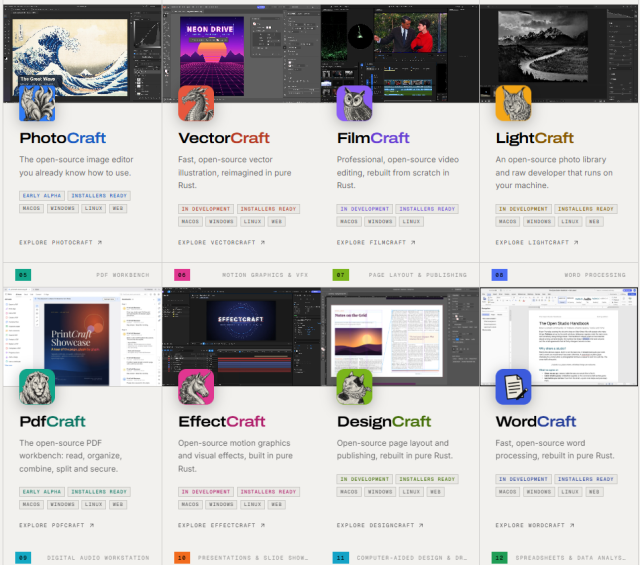
Task: Click the Linux tag under EffectCraft
Action: tap(252, 505)
